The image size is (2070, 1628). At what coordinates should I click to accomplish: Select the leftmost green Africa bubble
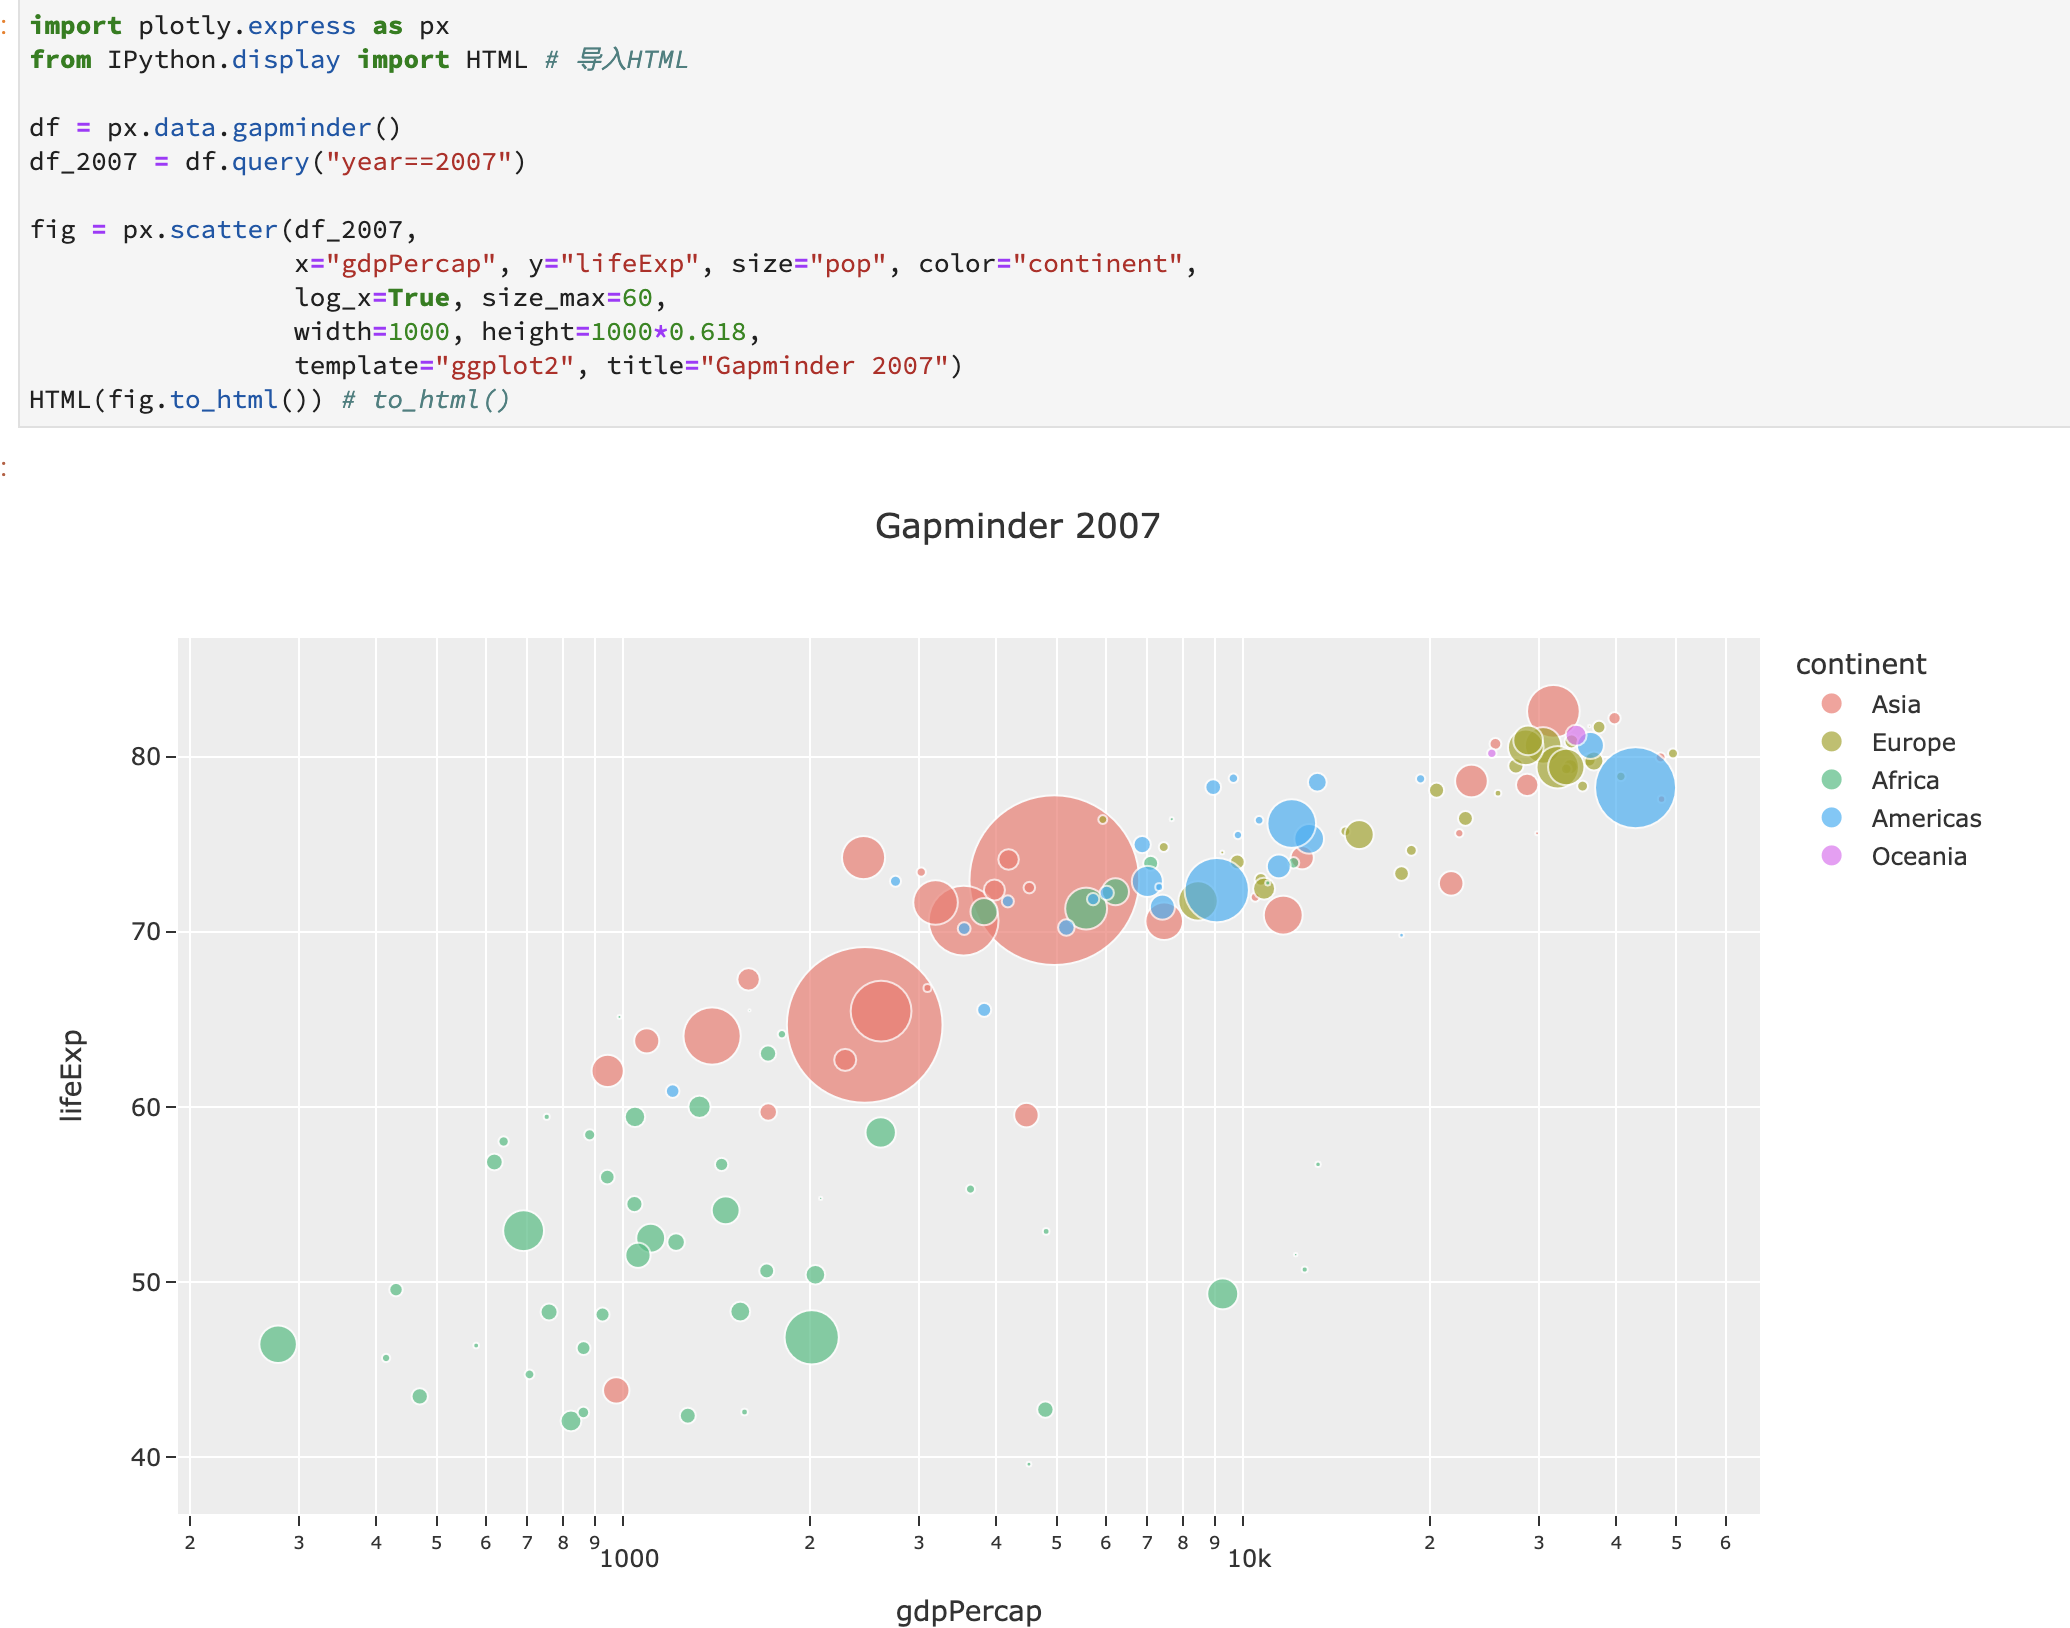point(278,1344)
